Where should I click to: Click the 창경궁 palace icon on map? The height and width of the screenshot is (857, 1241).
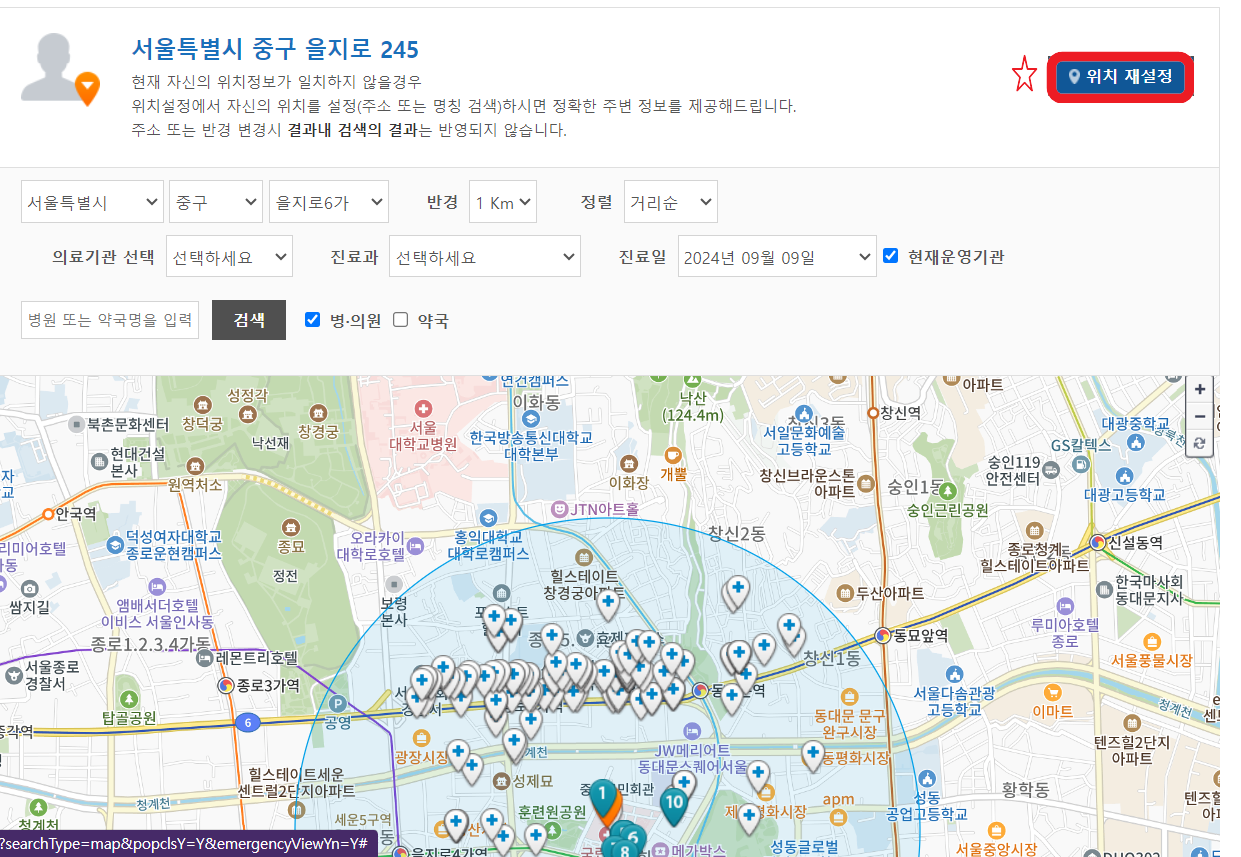click(x=318, y=411)
